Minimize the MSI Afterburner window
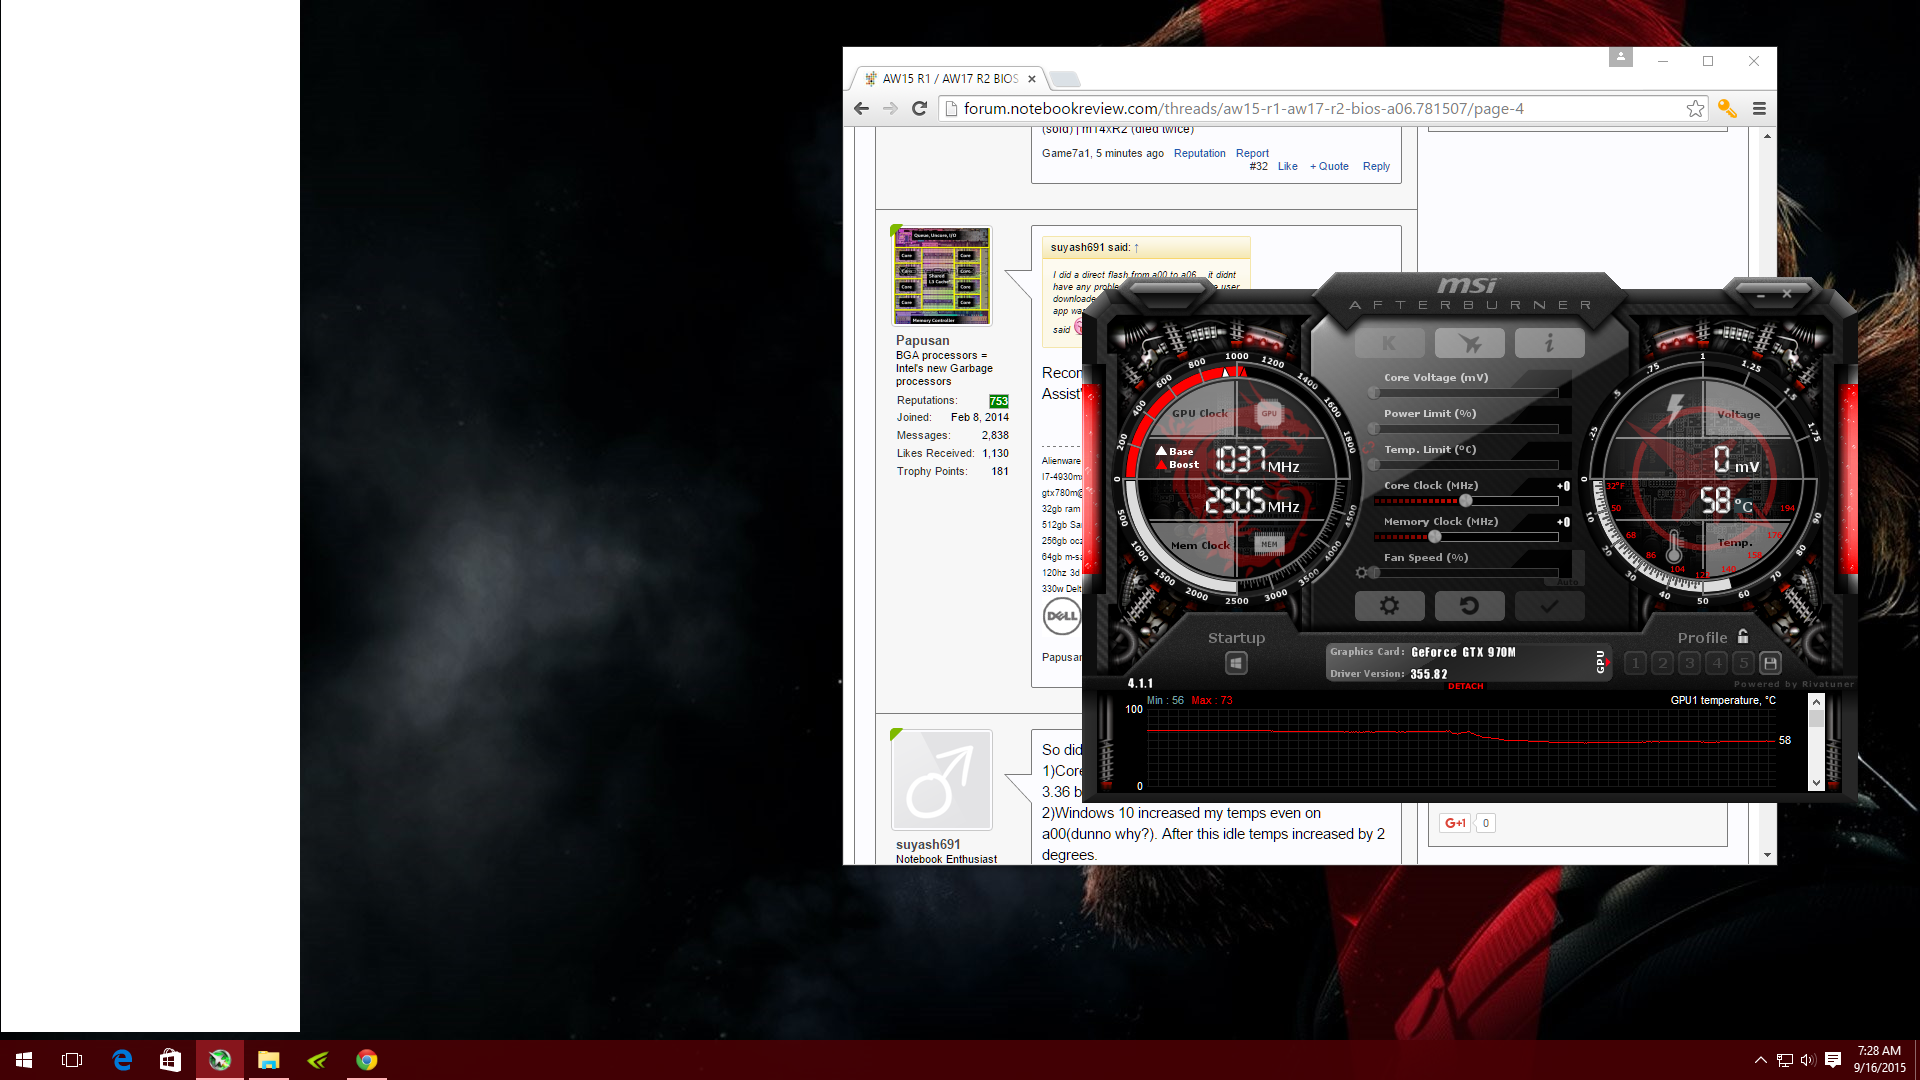This screenshot has width=1920, height=1080. click(x=1762, y=295)
